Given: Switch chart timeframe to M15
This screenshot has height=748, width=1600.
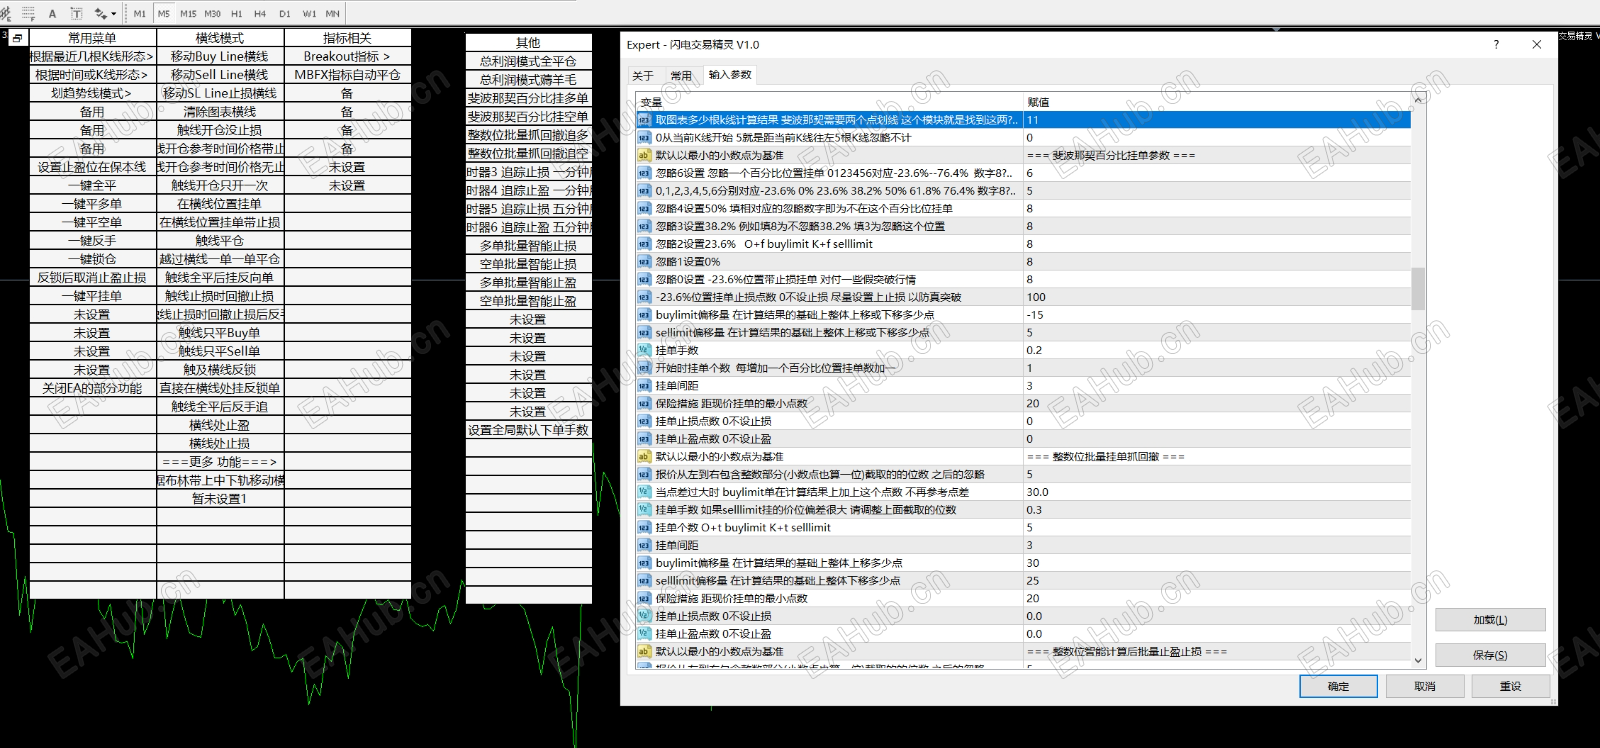Looking at the screenshot, I should (188, 13).
